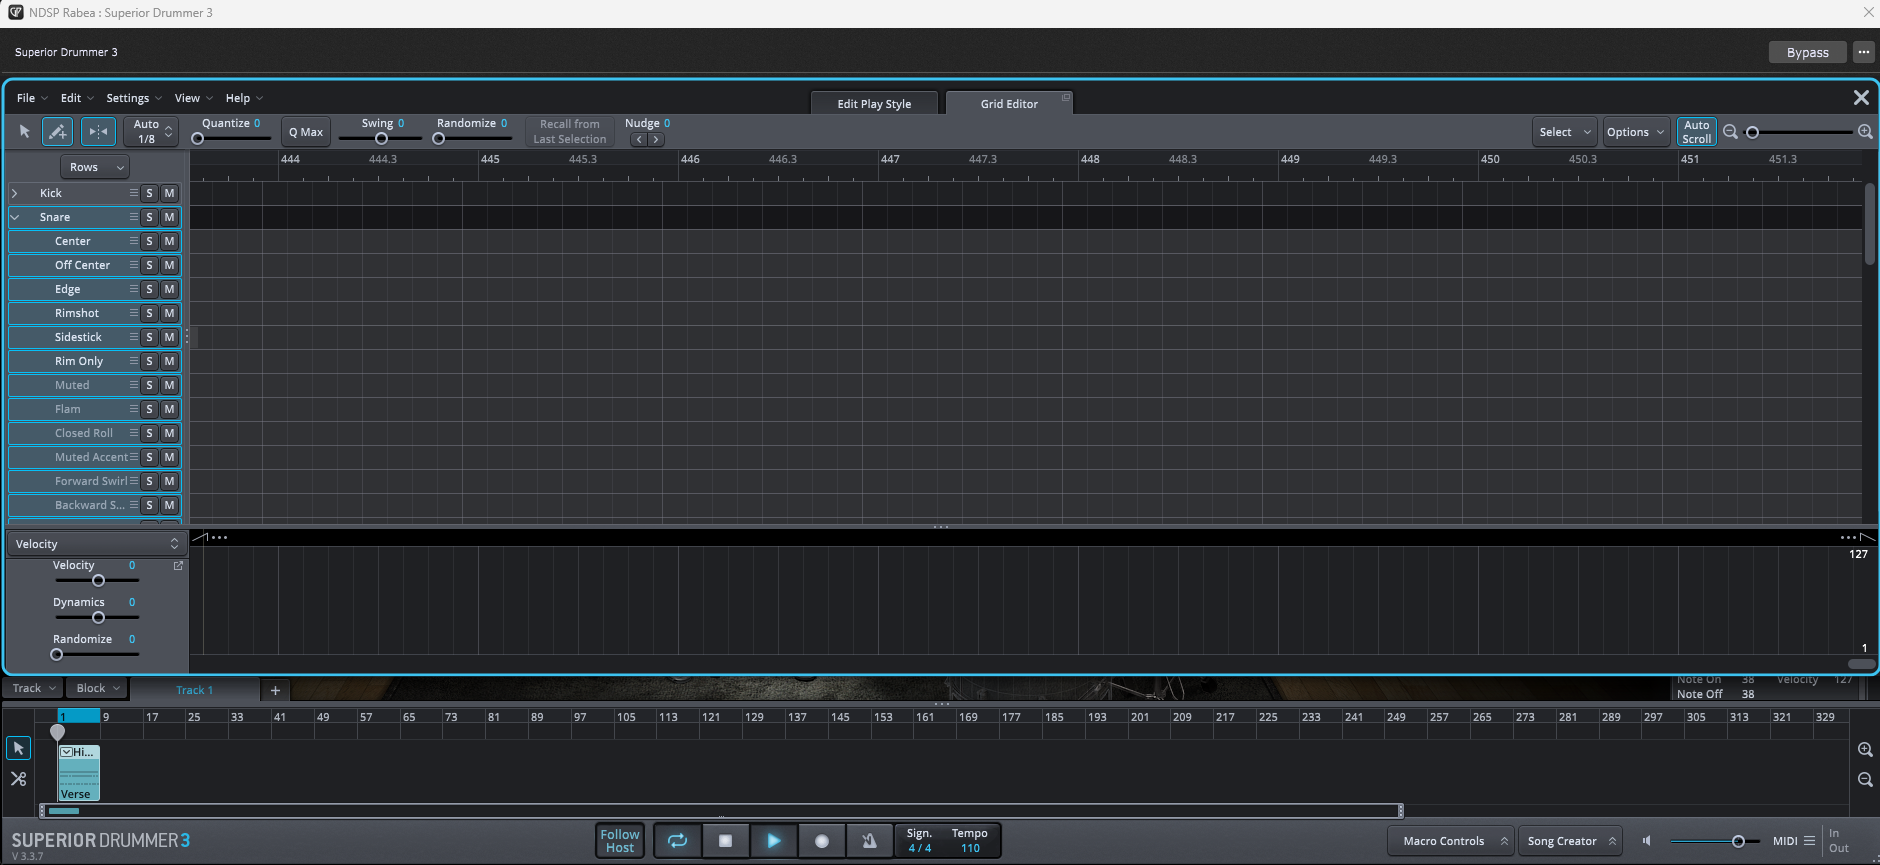1880x865 pixels.
Task: Mute the Sidestick articulation
Action: (x=169, y=337)
